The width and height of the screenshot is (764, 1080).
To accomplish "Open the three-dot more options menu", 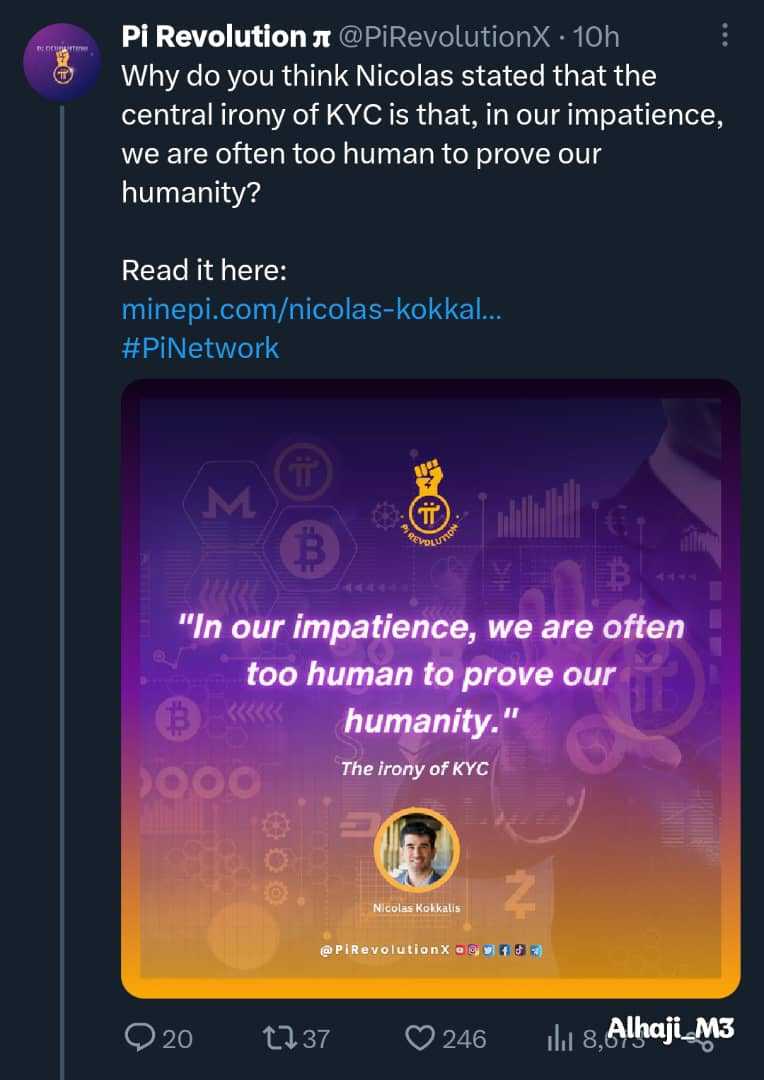I will (x=725, y=37).
